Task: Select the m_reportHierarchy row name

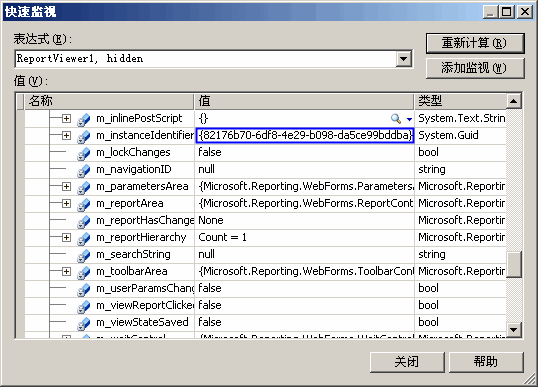Action: pyautogui.click(x=141, y=237)
